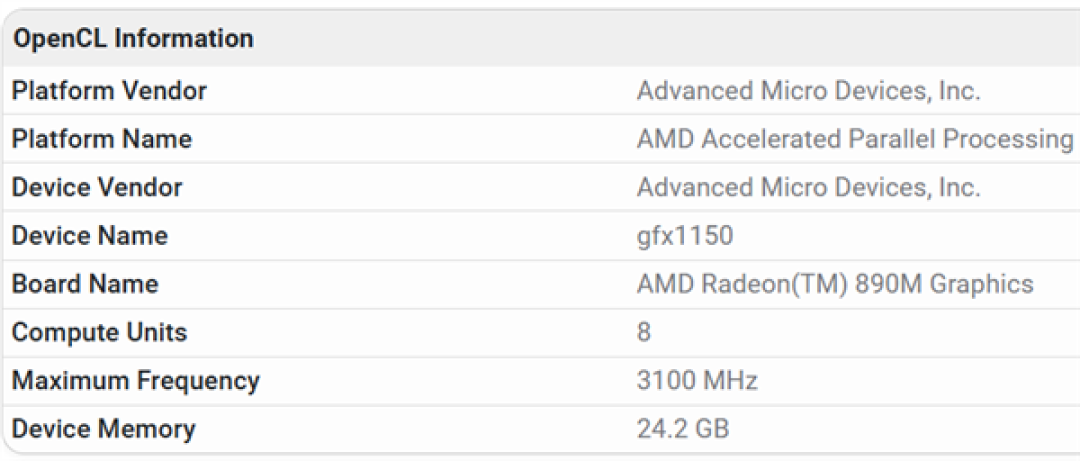Click the AMD Accelerated Parallel Processing value
1080x461 pixels.
tap(855, 139)
